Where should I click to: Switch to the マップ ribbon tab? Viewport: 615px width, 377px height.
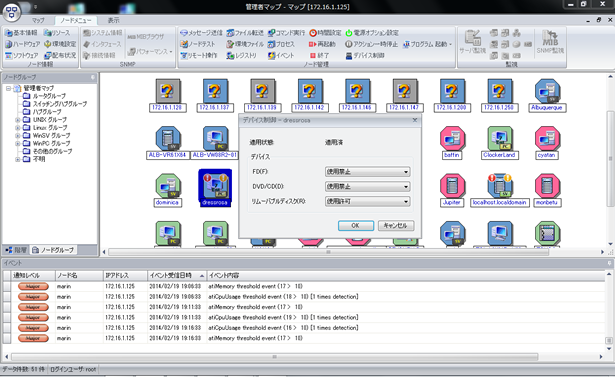pos(38,20)
